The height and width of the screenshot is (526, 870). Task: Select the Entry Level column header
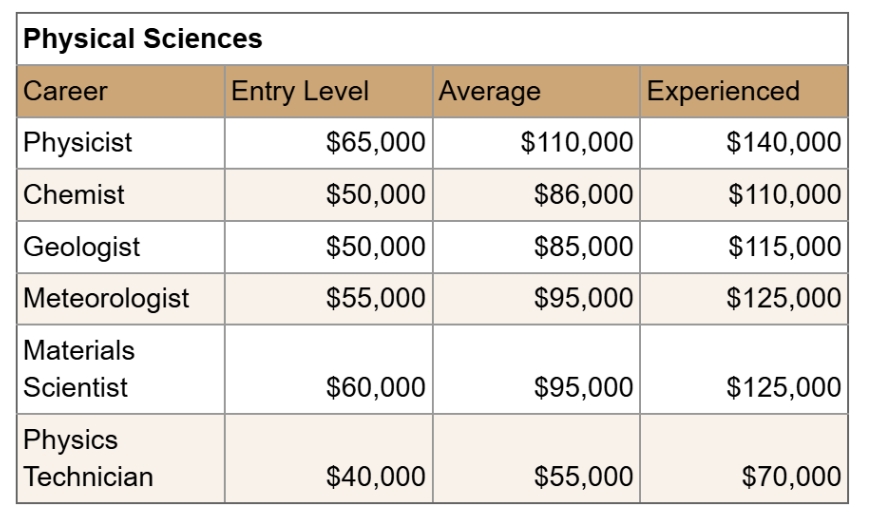pyautogui.click(x=300, y=92)
